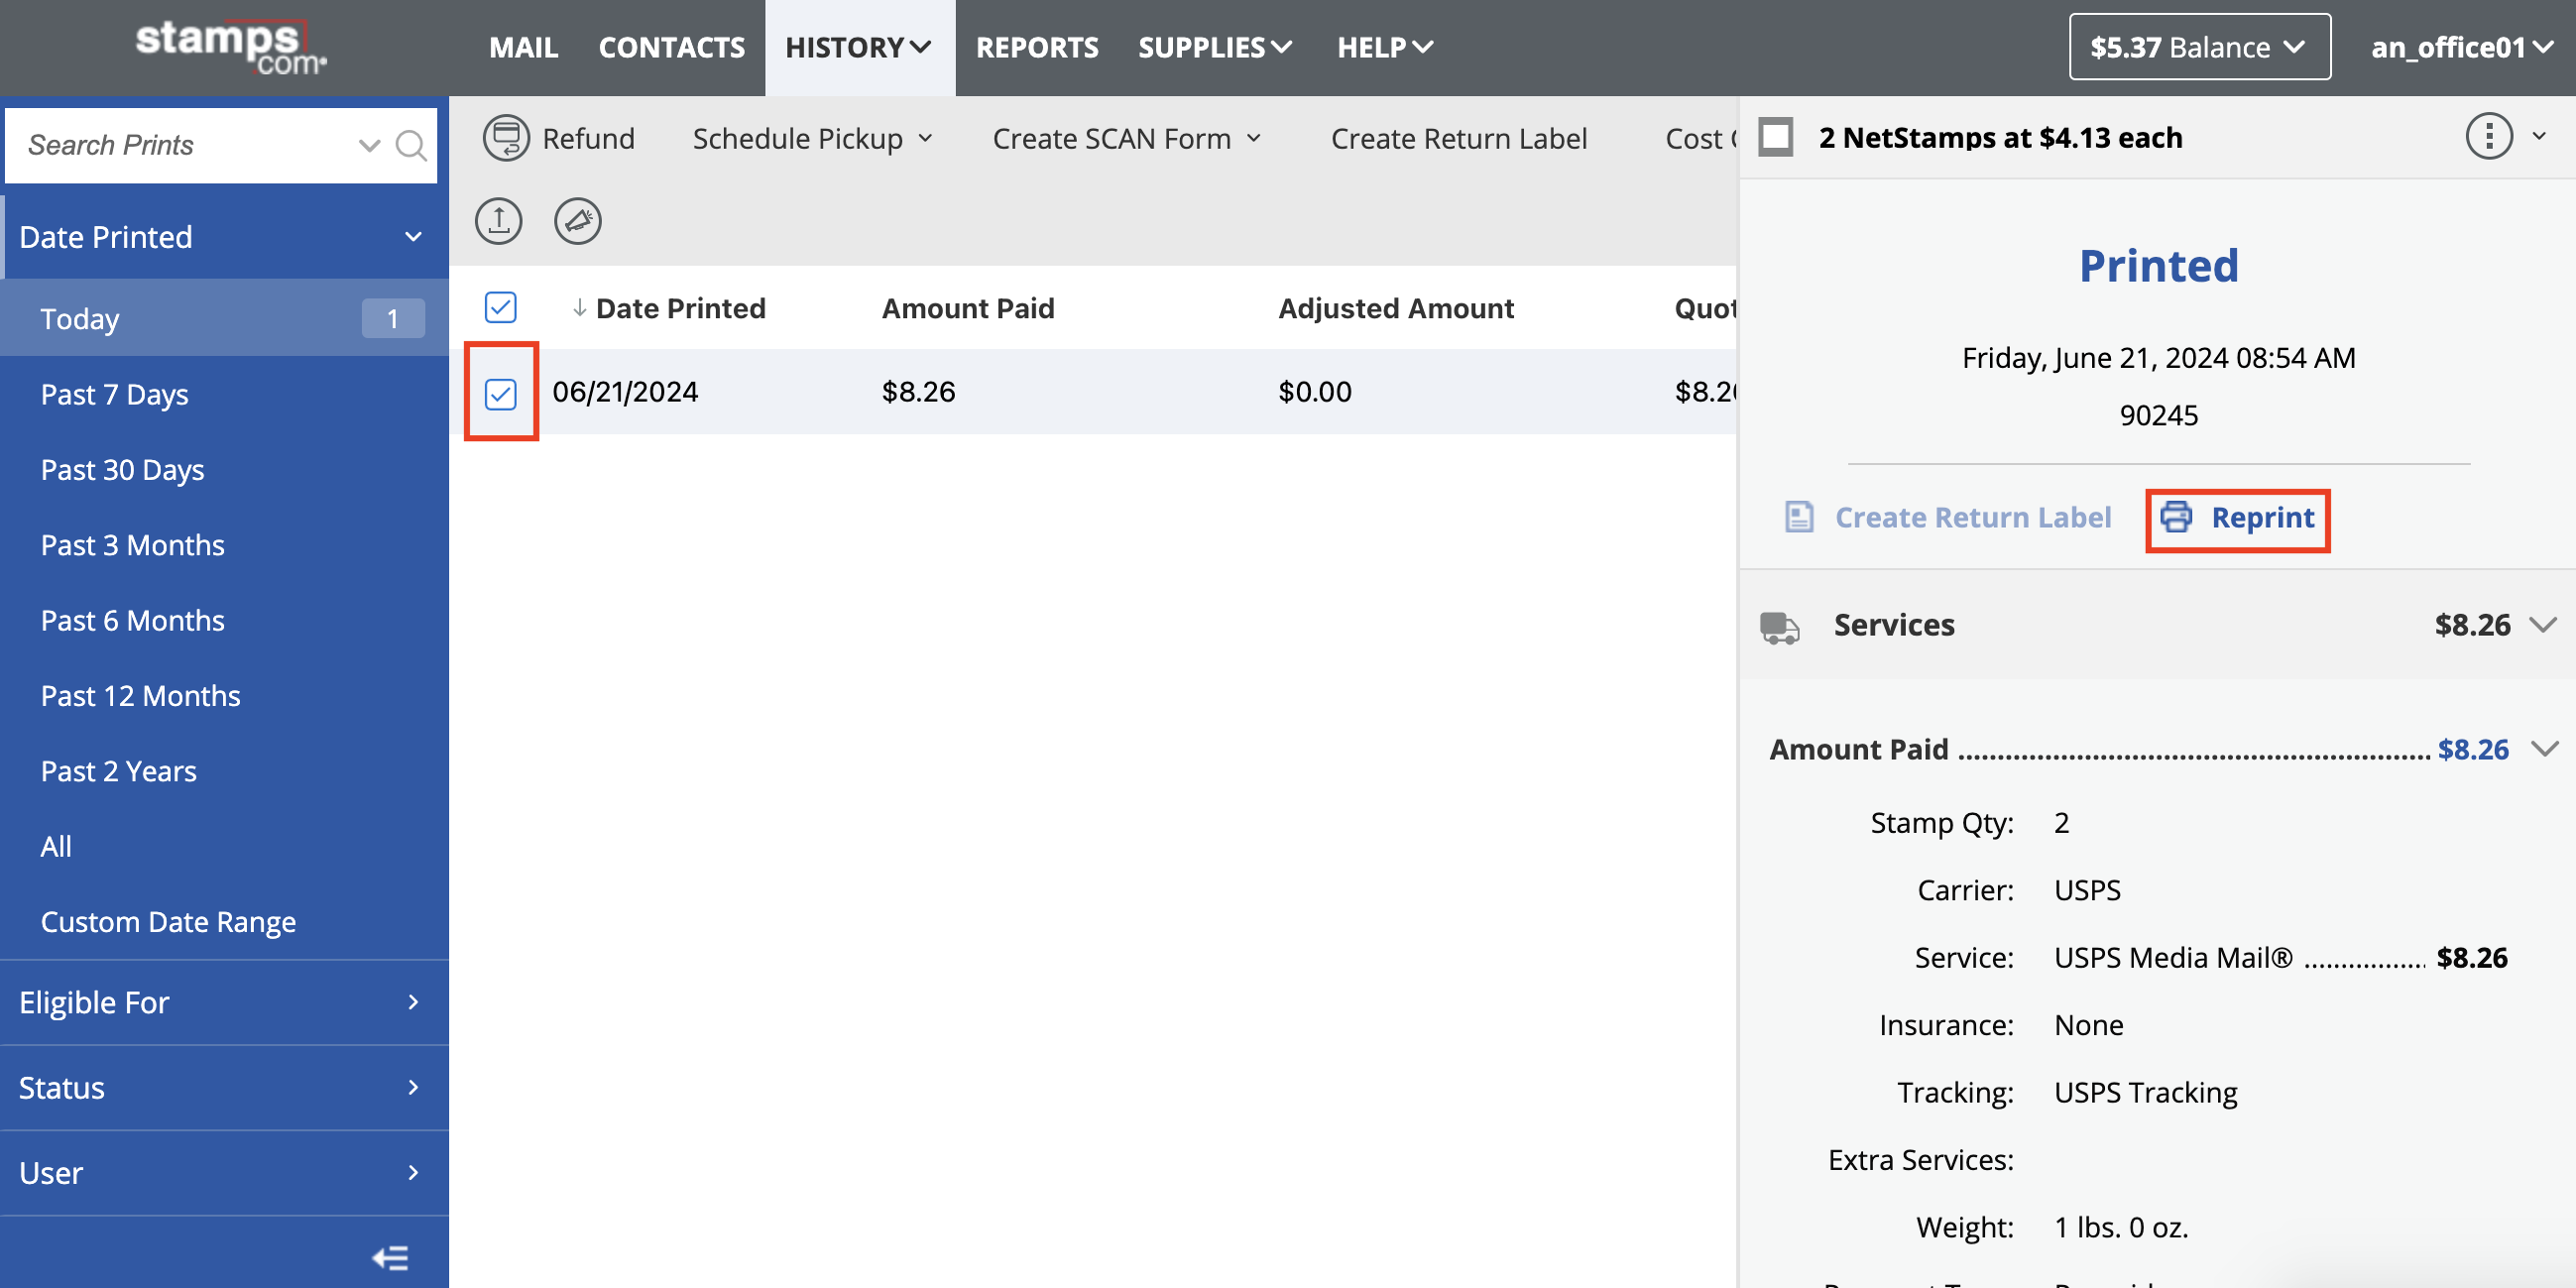Open the Contacts tab
The width and height of the screenshot is (2576, 1288).
click(671, 47)
